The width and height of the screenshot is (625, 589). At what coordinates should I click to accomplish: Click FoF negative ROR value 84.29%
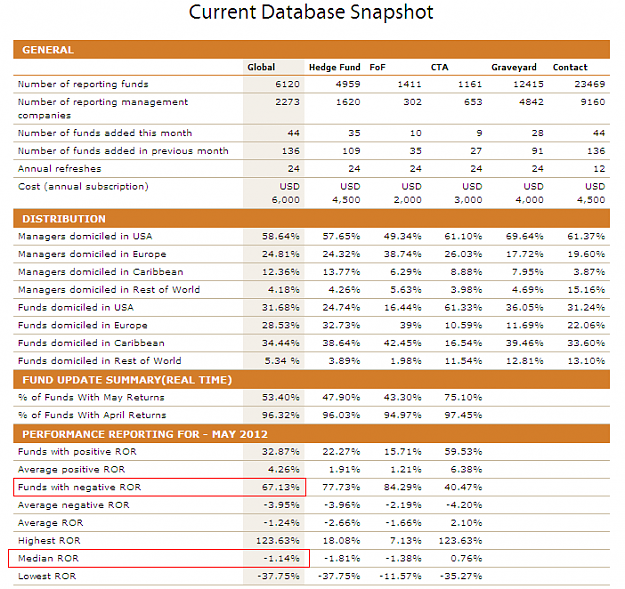(x=403, y=487)
